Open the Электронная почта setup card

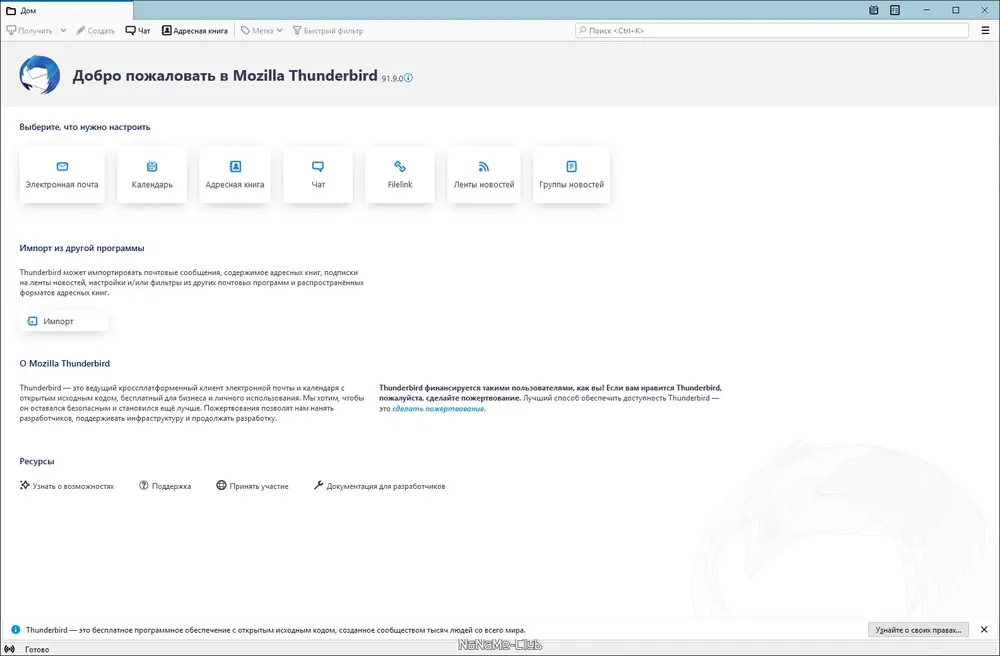tap(62, 175)
